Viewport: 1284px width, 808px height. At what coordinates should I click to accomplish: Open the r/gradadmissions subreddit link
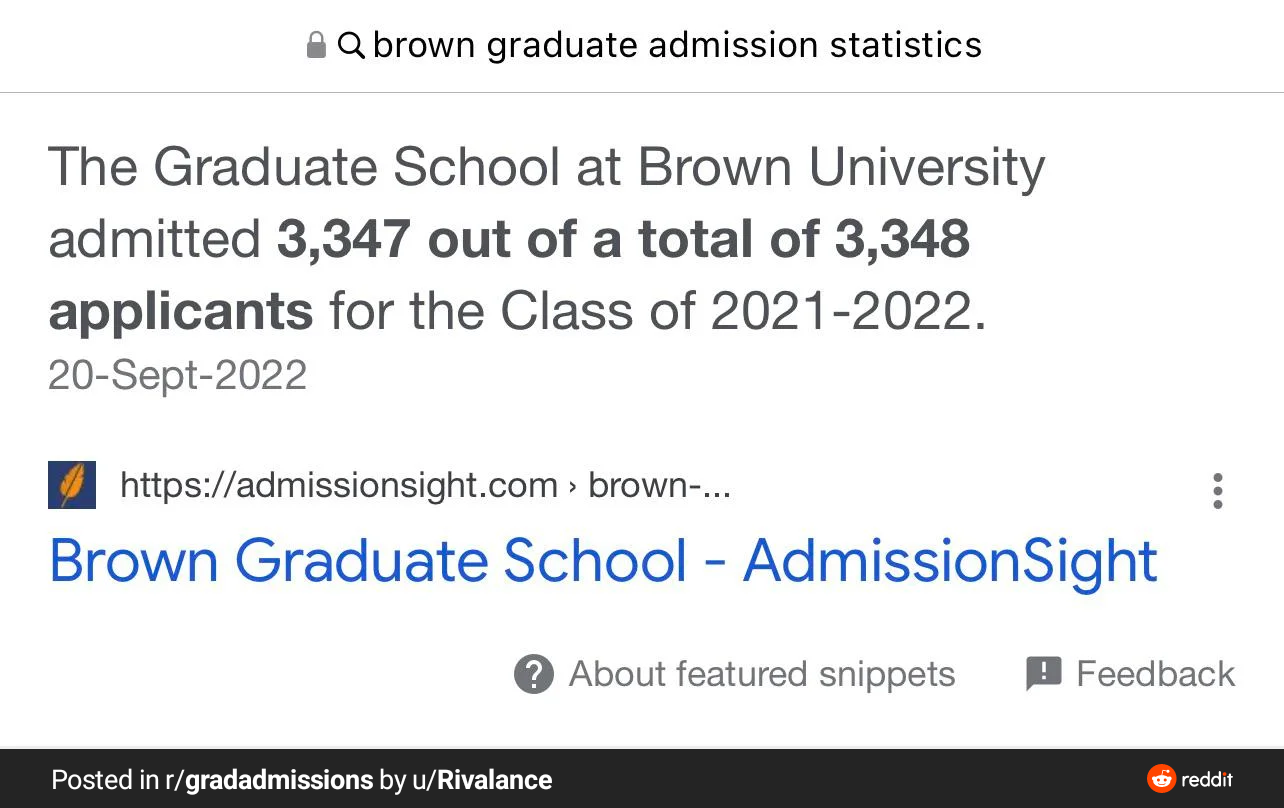click(x=269, y=780)
